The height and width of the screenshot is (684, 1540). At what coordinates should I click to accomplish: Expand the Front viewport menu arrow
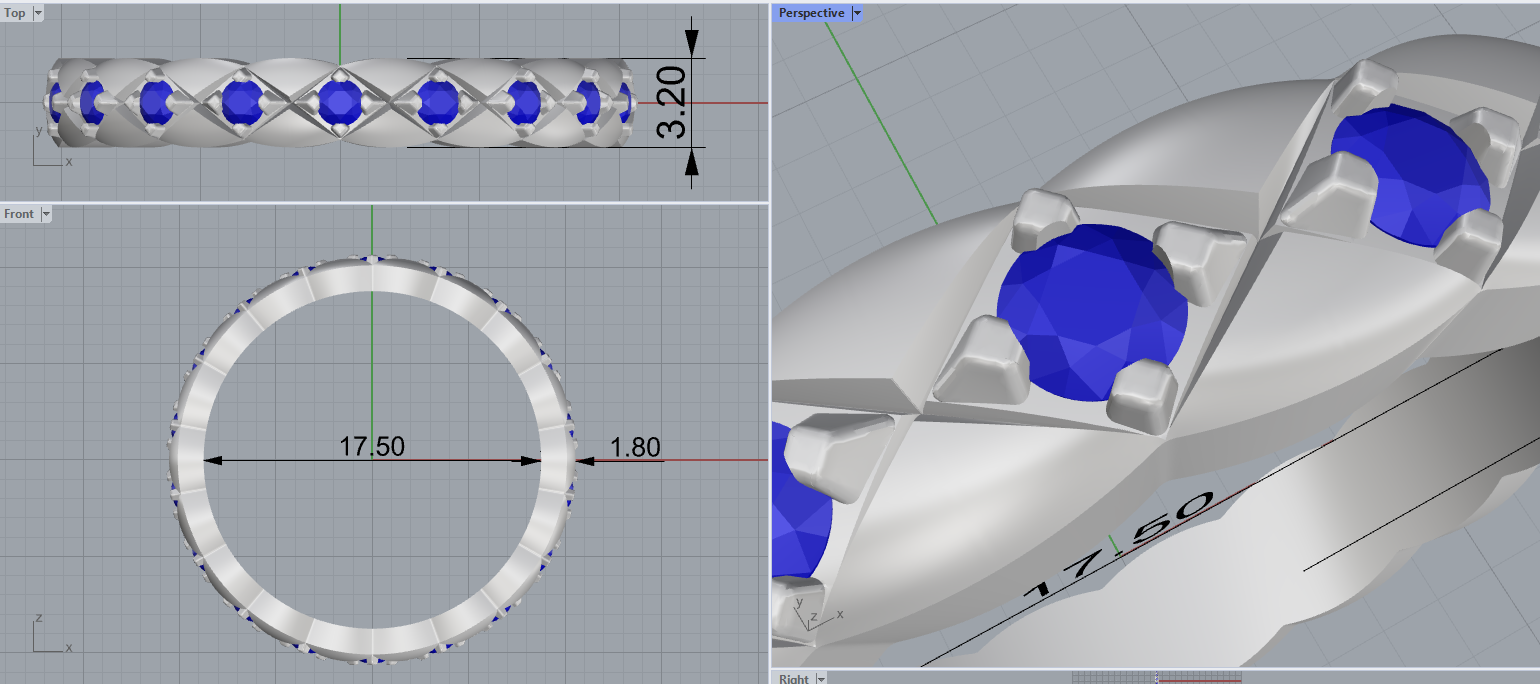pyautogui.click(x=46, y=214)
